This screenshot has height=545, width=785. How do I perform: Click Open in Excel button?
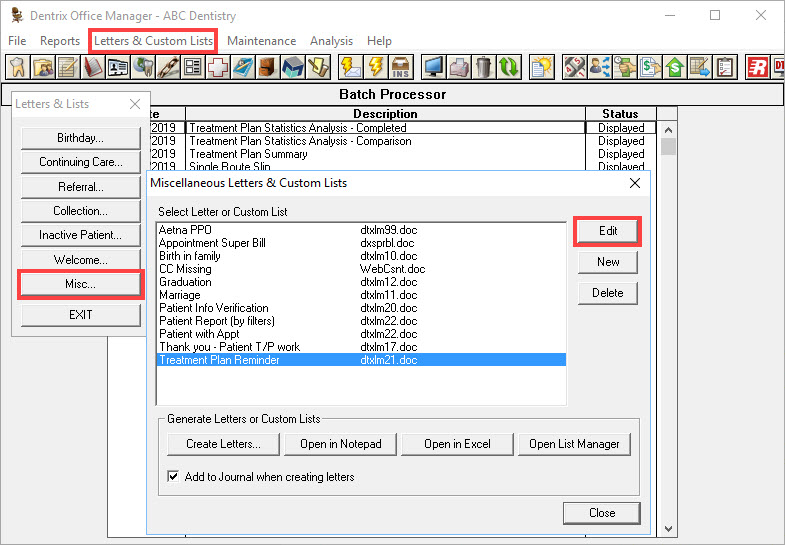(x=457, y=444)
